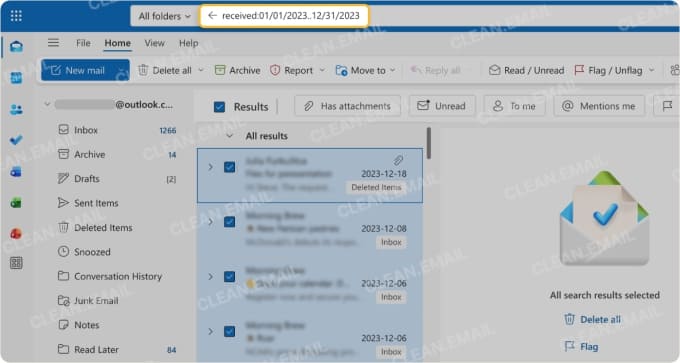Click the attachment paperclip on first message

[398, 160]
